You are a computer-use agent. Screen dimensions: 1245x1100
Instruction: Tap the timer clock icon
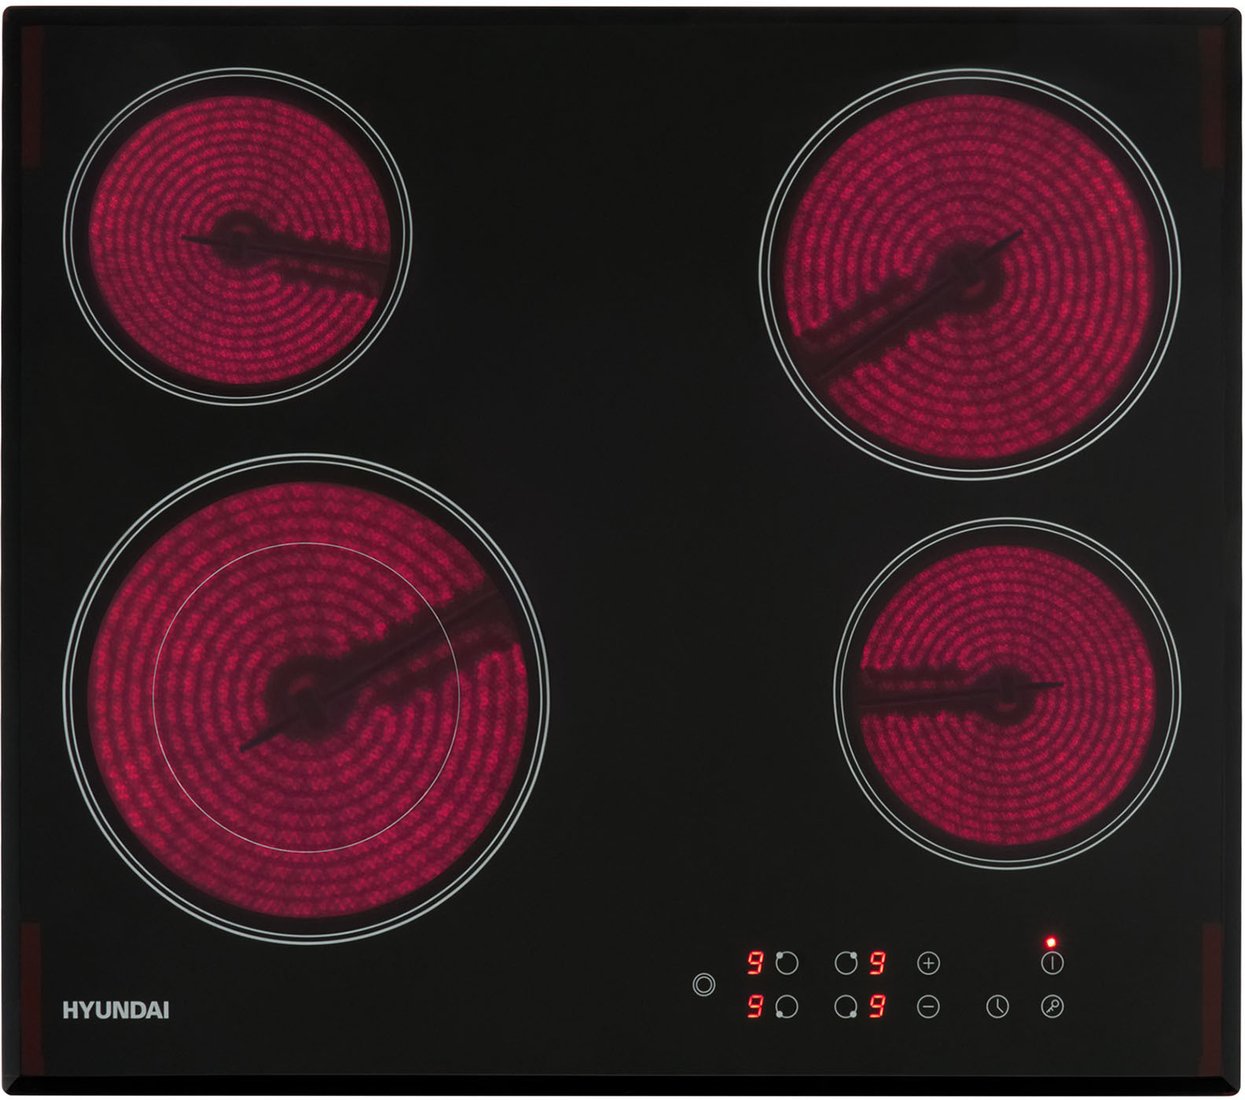pyautogui.click(x=997, y=1007)
